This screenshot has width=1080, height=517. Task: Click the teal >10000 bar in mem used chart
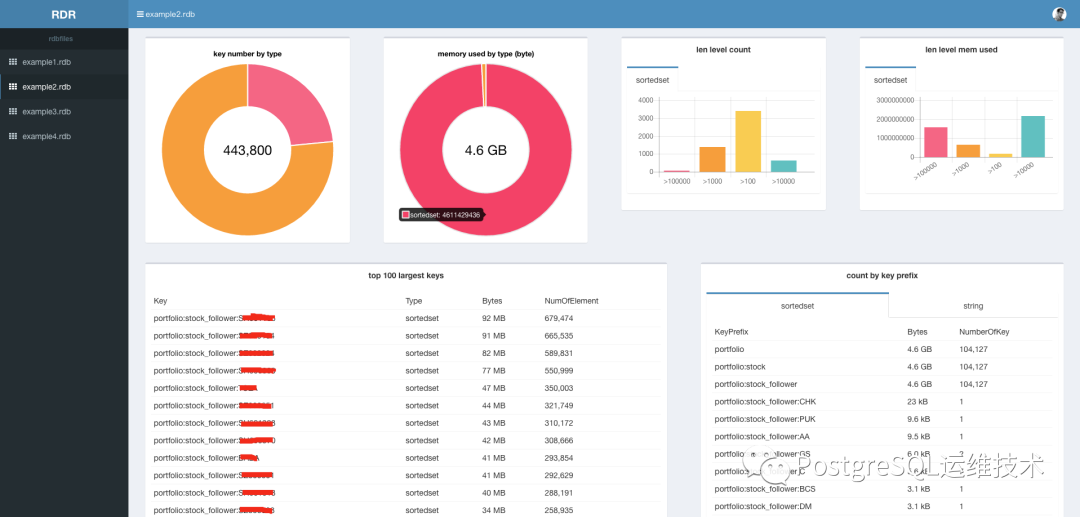tap(1032, 136)
